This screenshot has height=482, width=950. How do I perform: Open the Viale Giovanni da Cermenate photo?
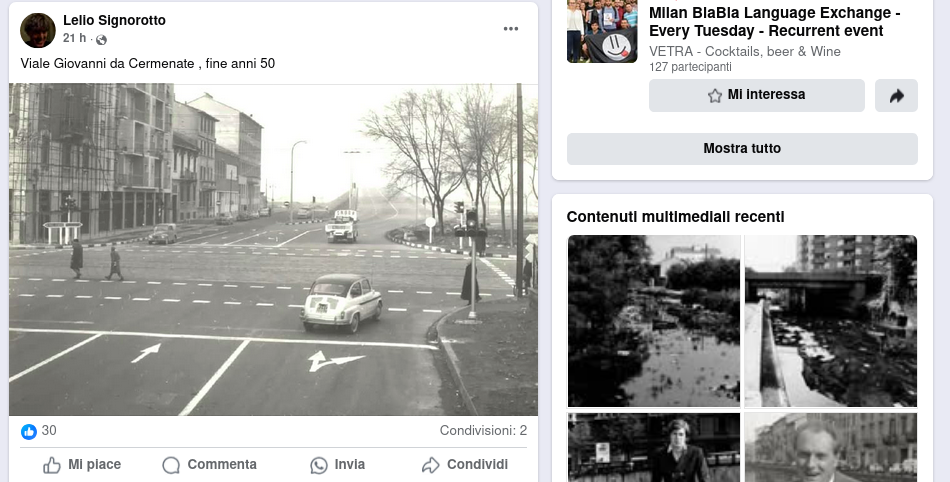click(273, 249)
